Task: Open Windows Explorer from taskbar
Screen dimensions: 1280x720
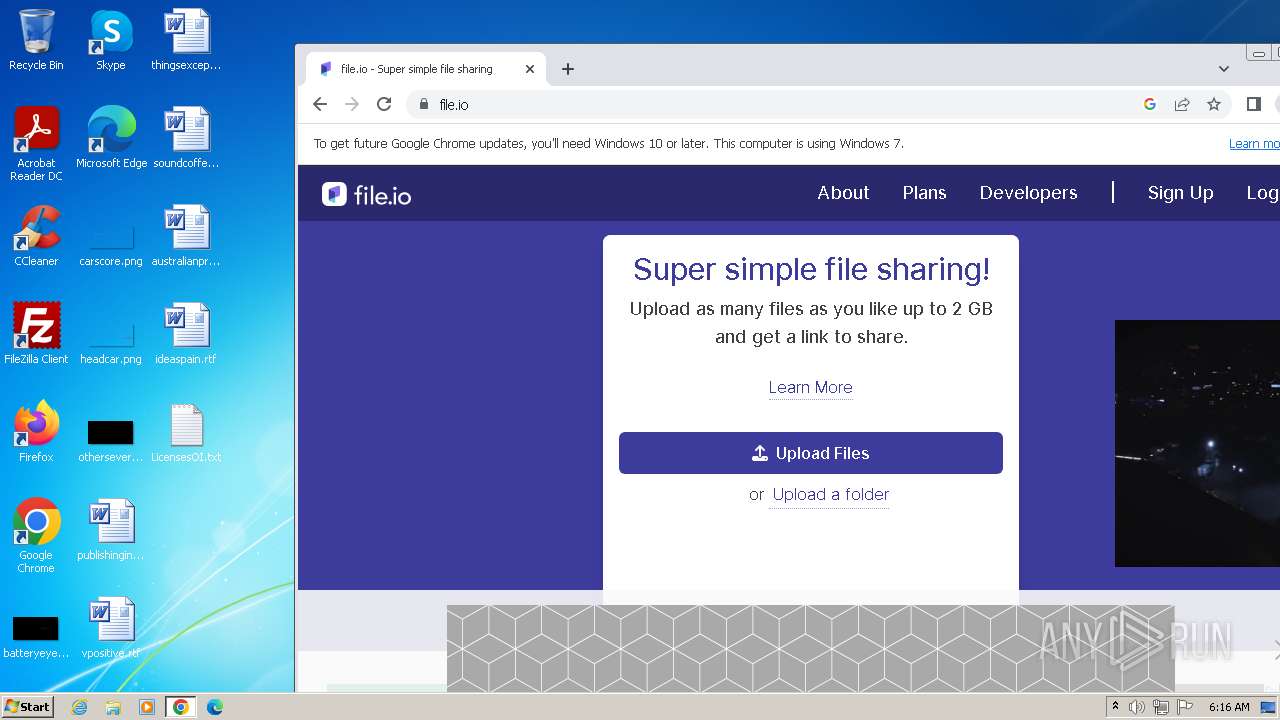Action: [x=113, y=707]
